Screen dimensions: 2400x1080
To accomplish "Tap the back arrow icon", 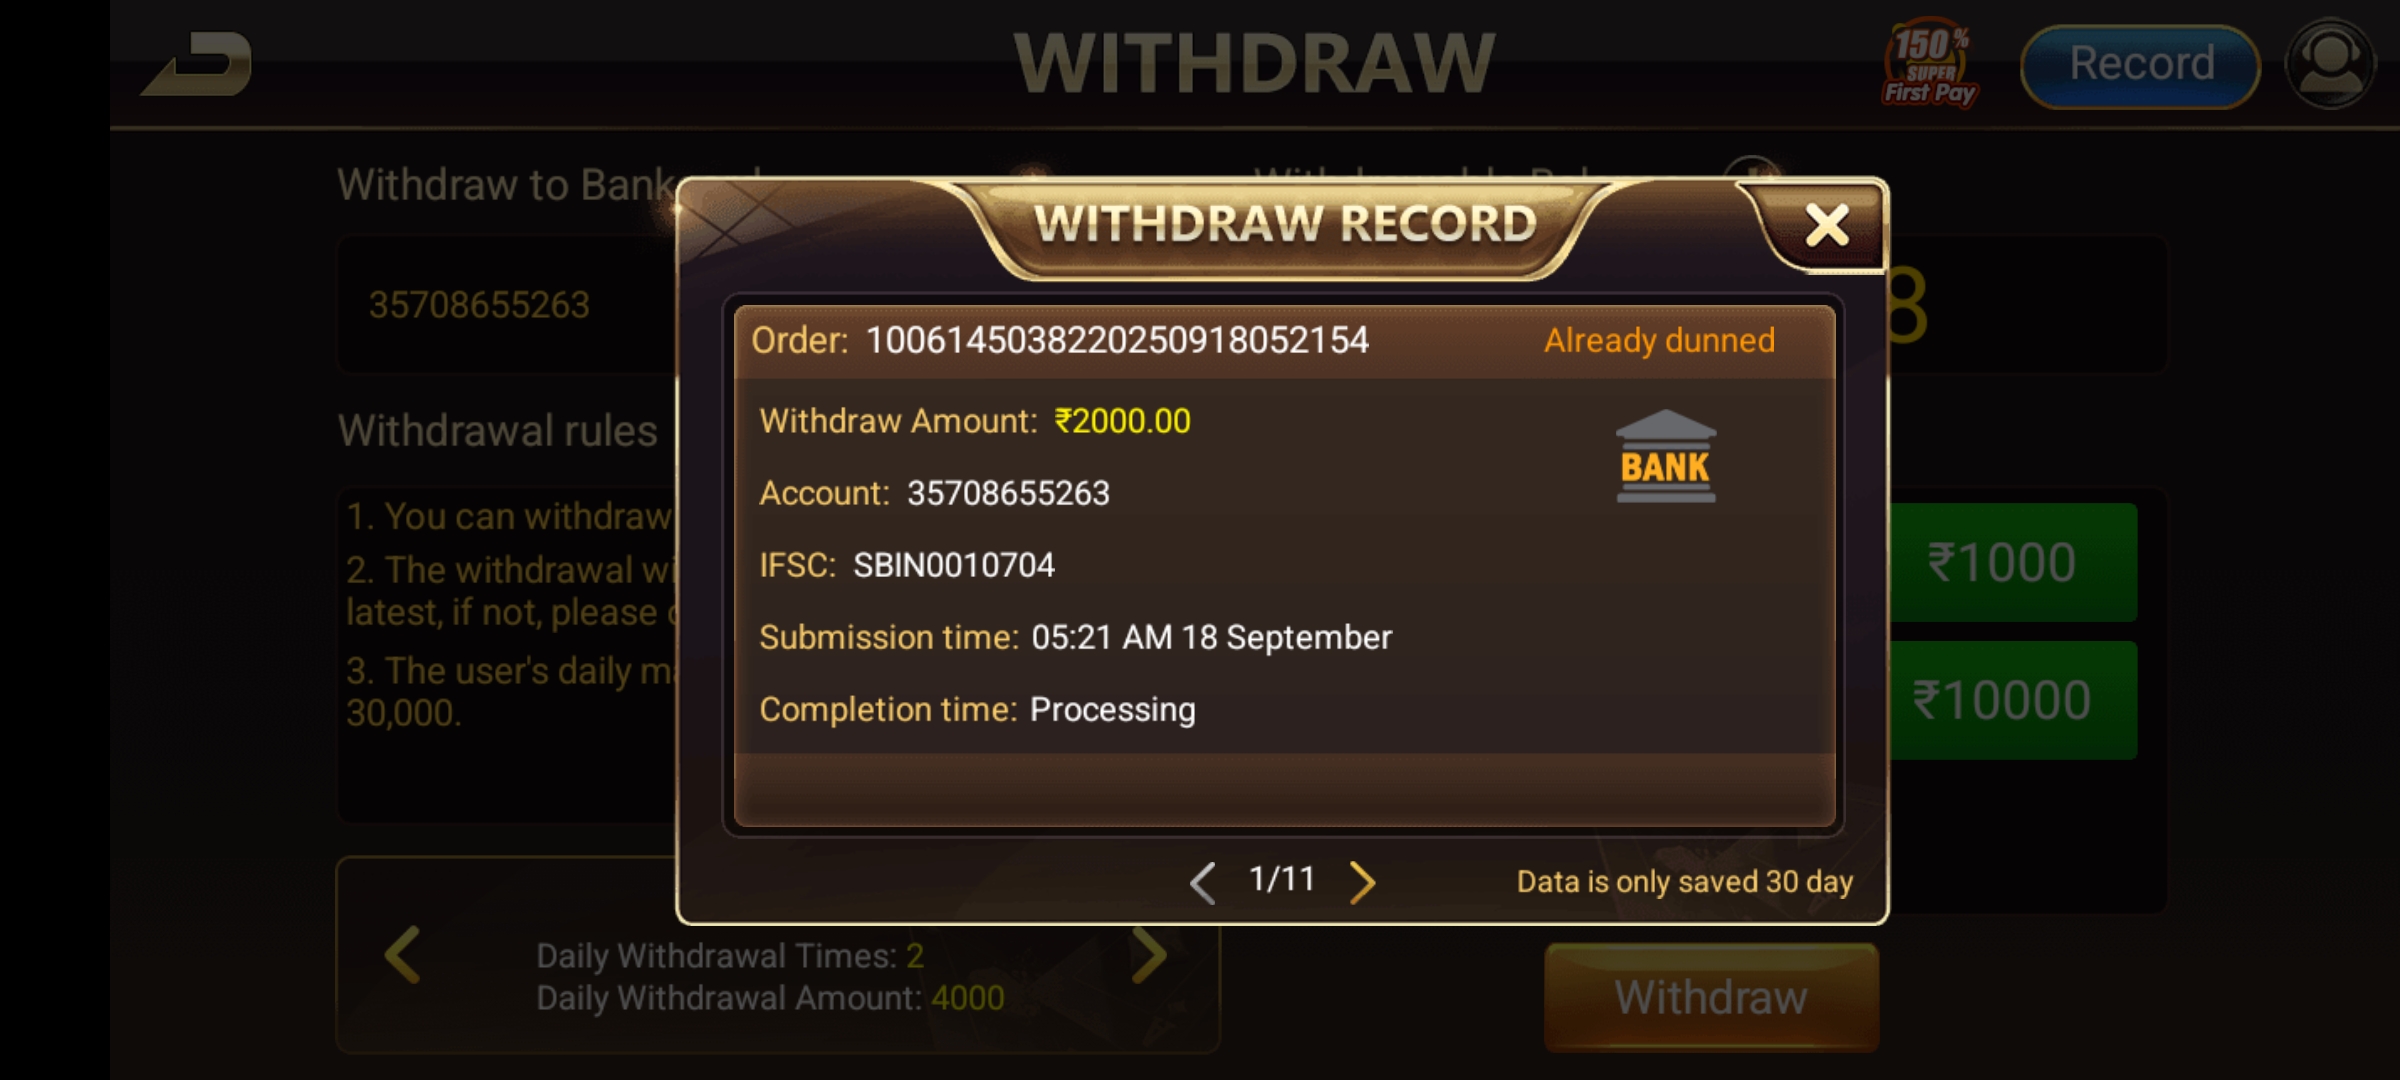I will [x=197, y=64].
